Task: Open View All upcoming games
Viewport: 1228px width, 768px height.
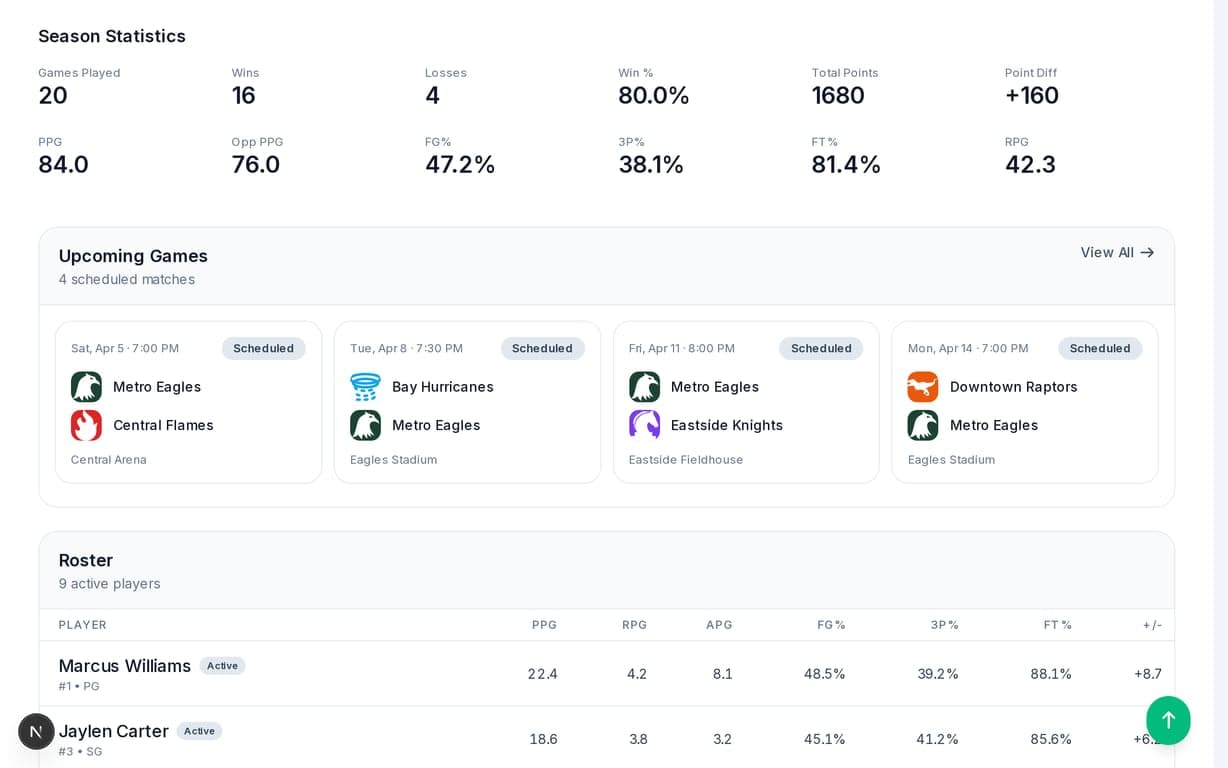Action: (x=1116, y=253)
